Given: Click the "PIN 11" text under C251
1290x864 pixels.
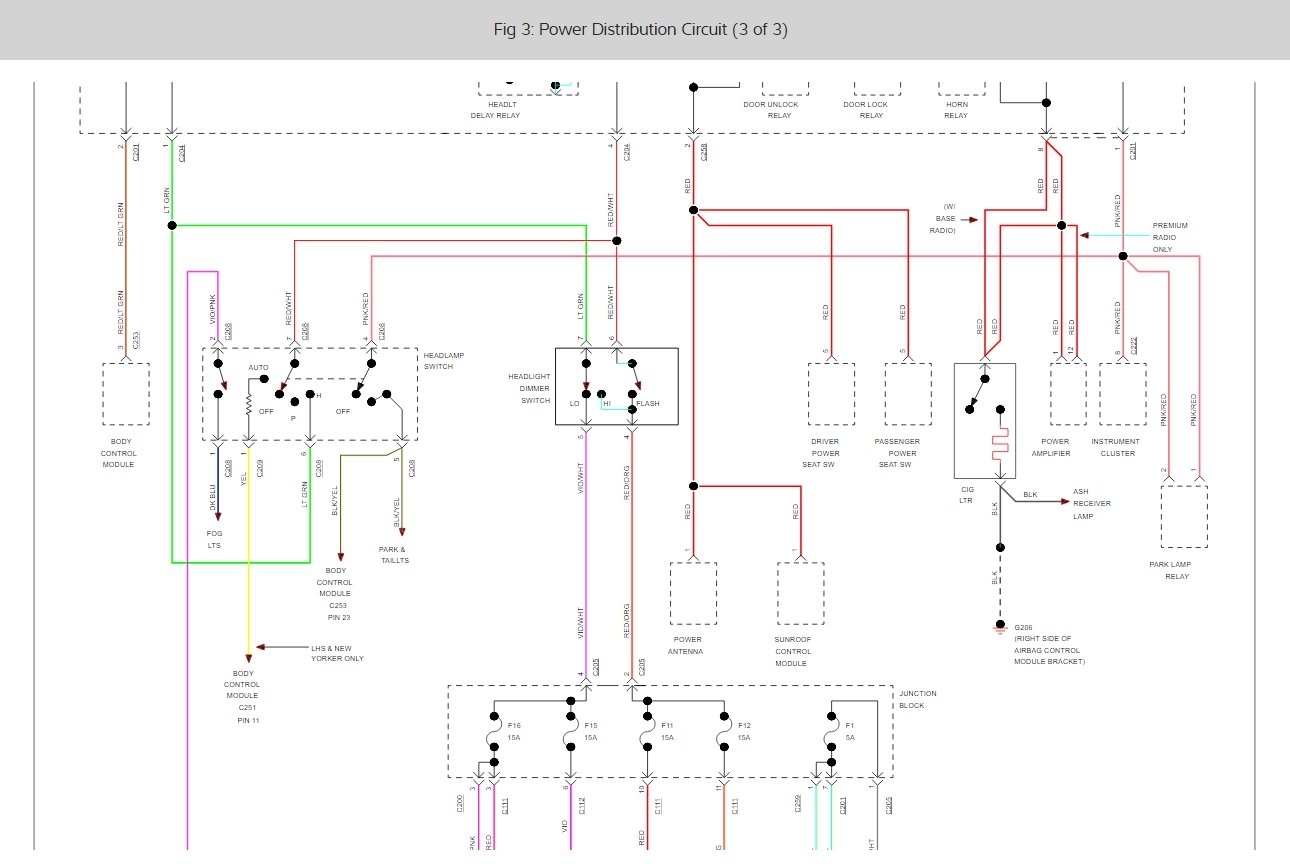Looking at the screenshot, I should coord(248,720).
